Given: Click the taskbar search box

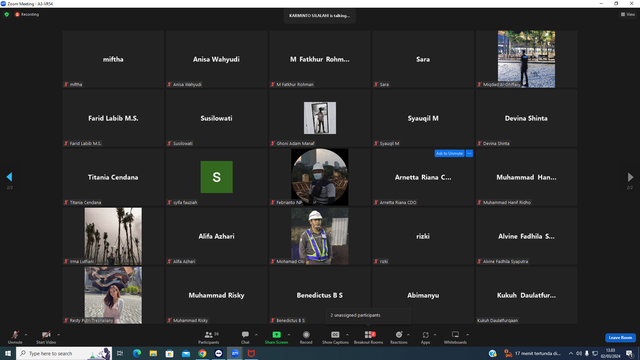Looking at the screenshot, I should [64, 353].
